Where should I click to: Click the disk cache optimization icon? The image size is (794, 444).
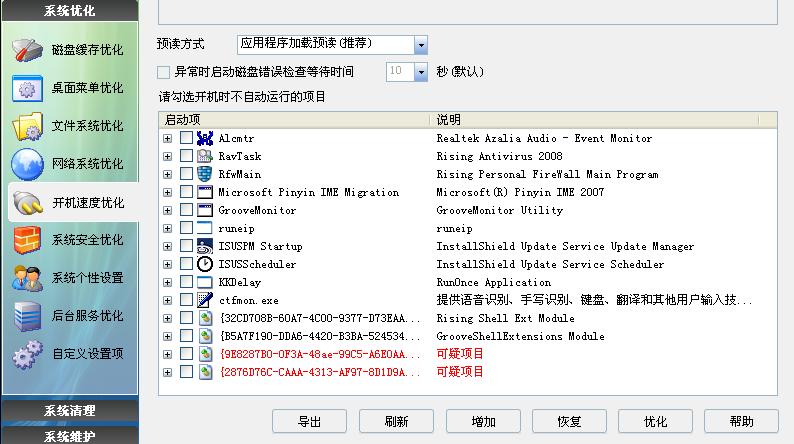pos(28,50)
